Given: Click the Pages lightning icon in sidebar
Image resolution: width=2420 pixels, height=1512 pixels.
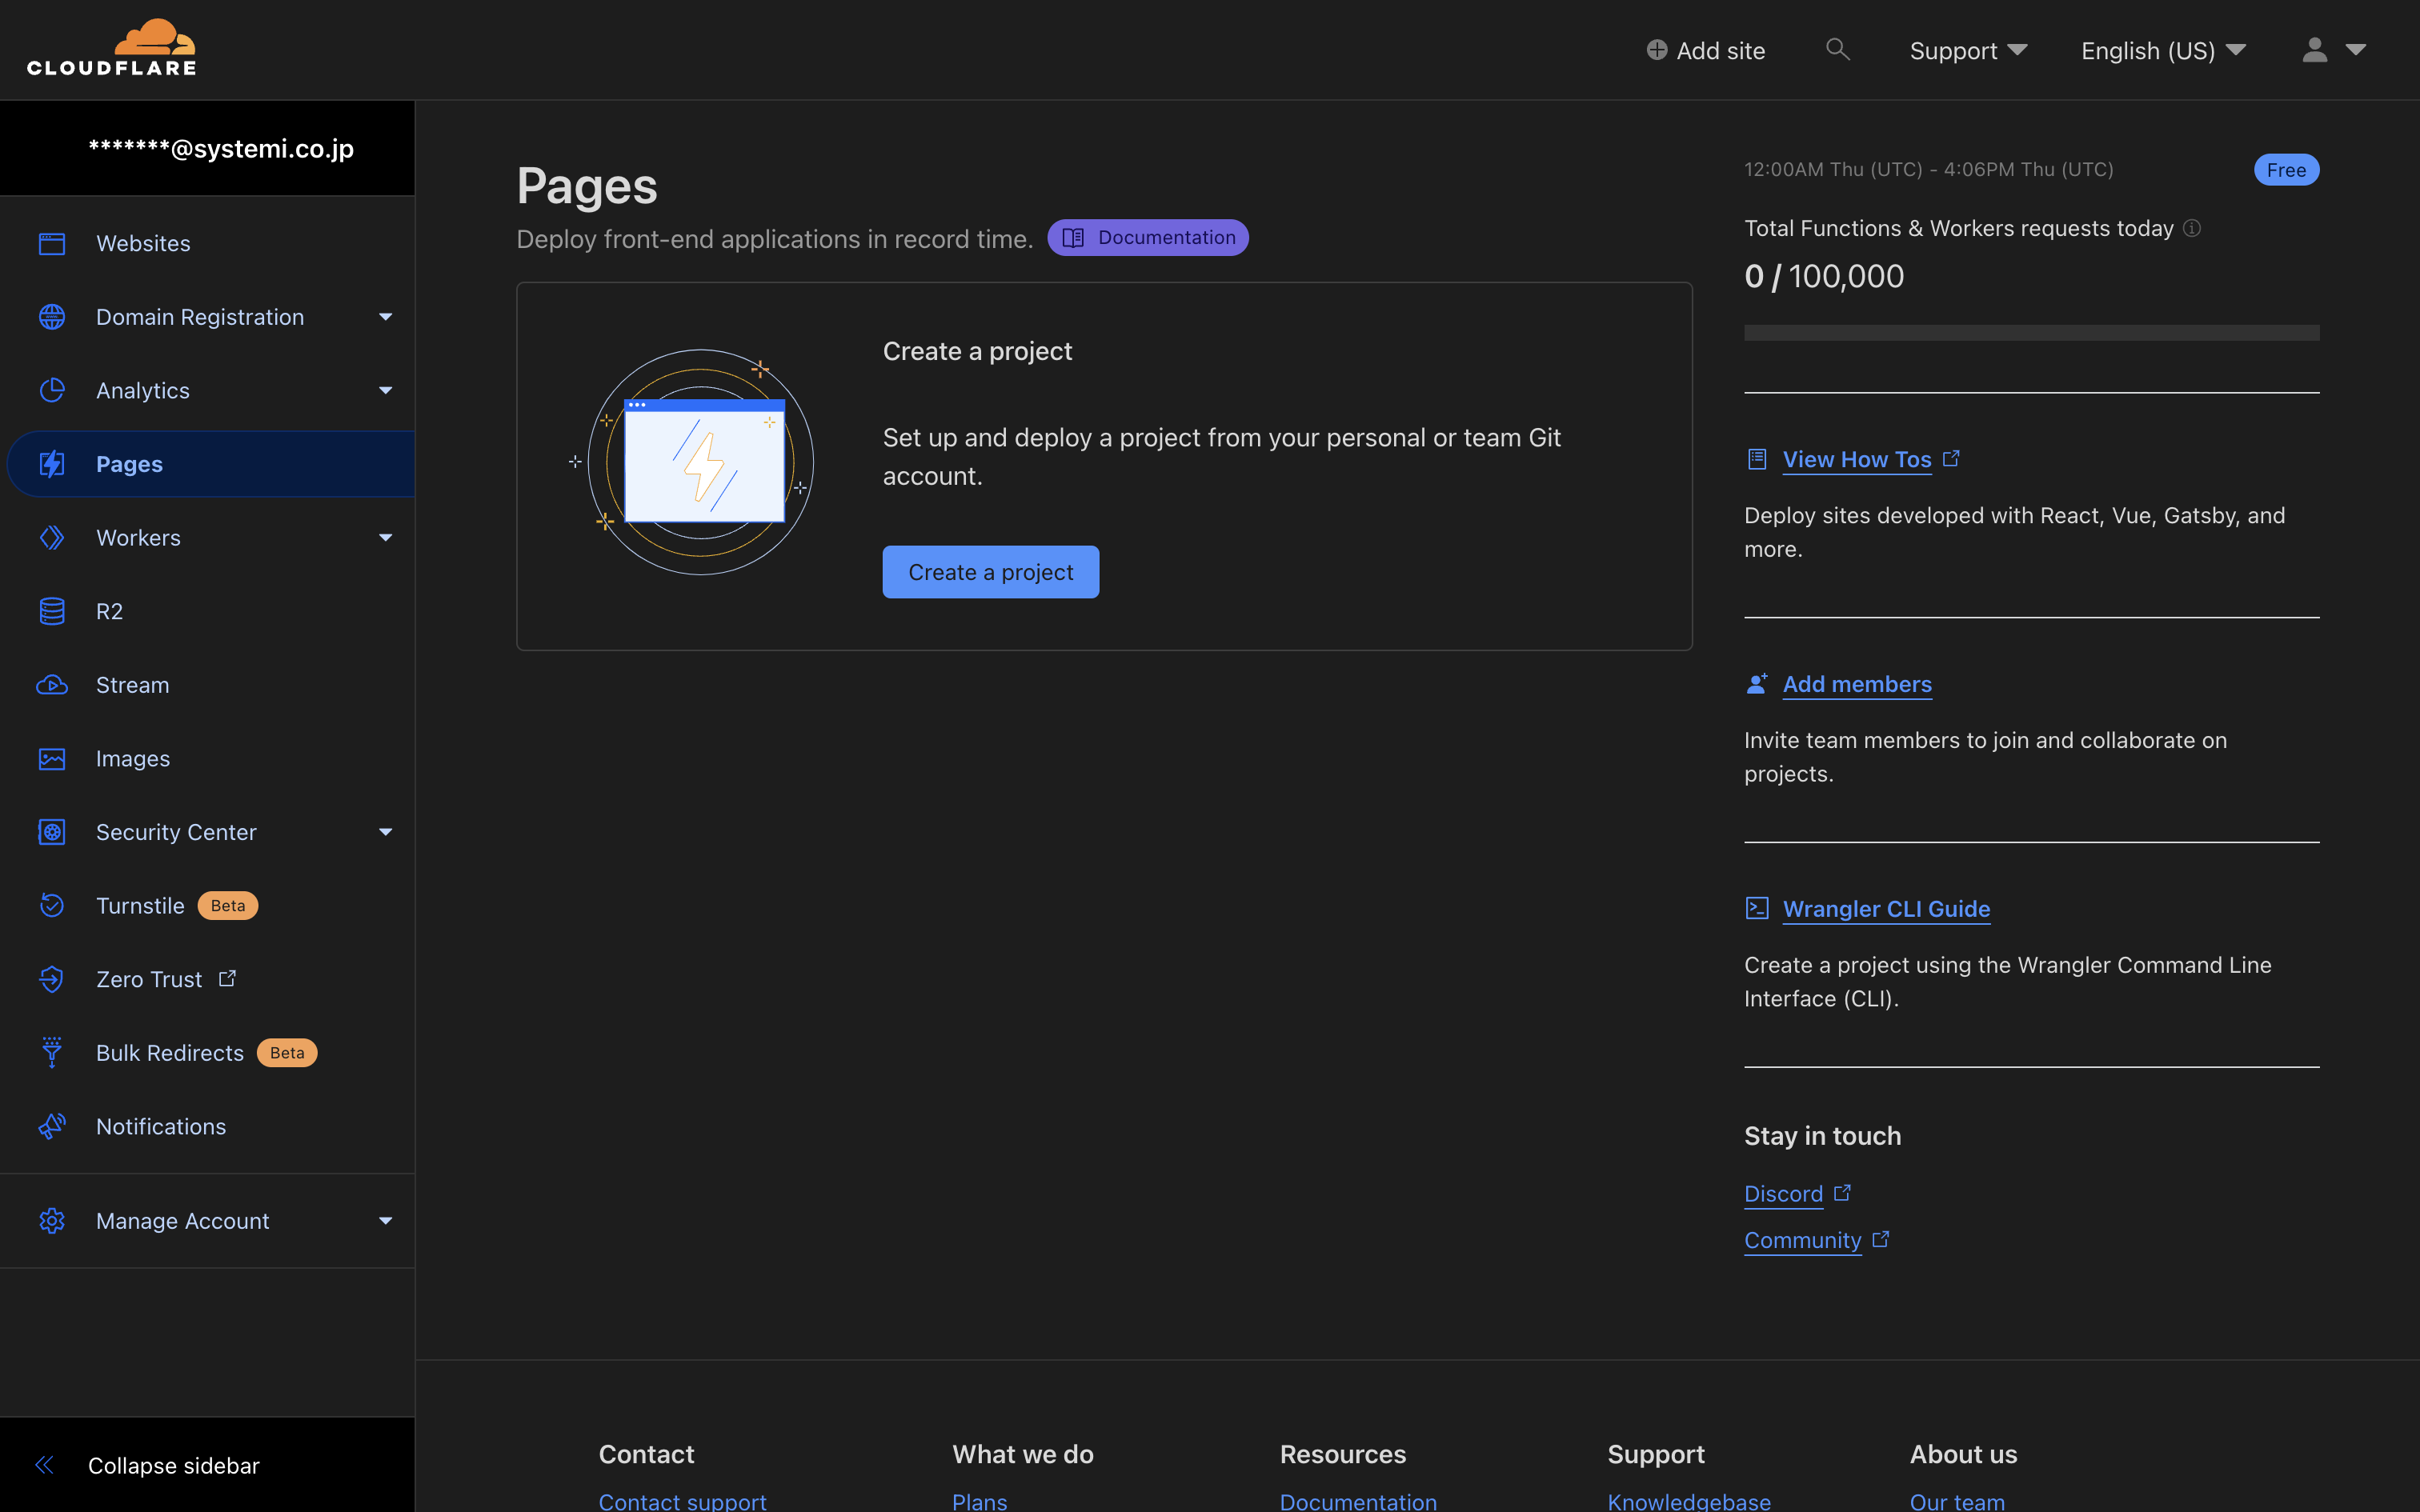Looking at the screenshot, I should [x=52, y=464].
